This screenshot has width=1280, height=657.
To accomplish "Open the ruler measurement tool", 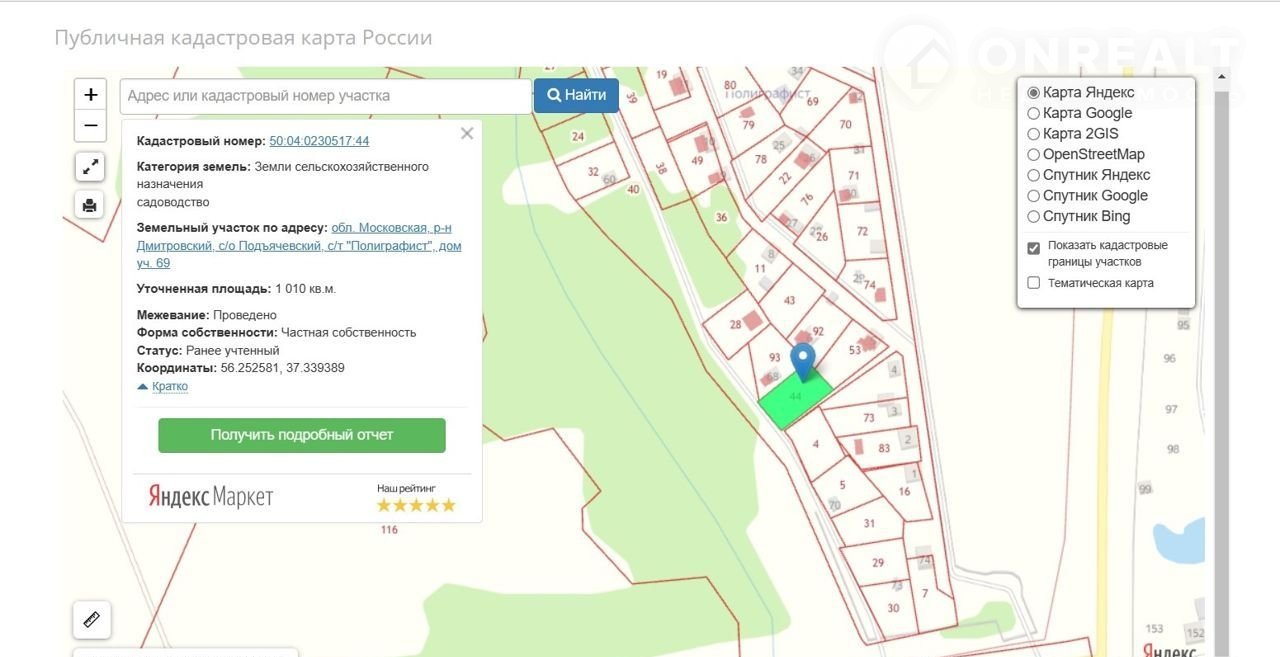I will click(92, 620).
